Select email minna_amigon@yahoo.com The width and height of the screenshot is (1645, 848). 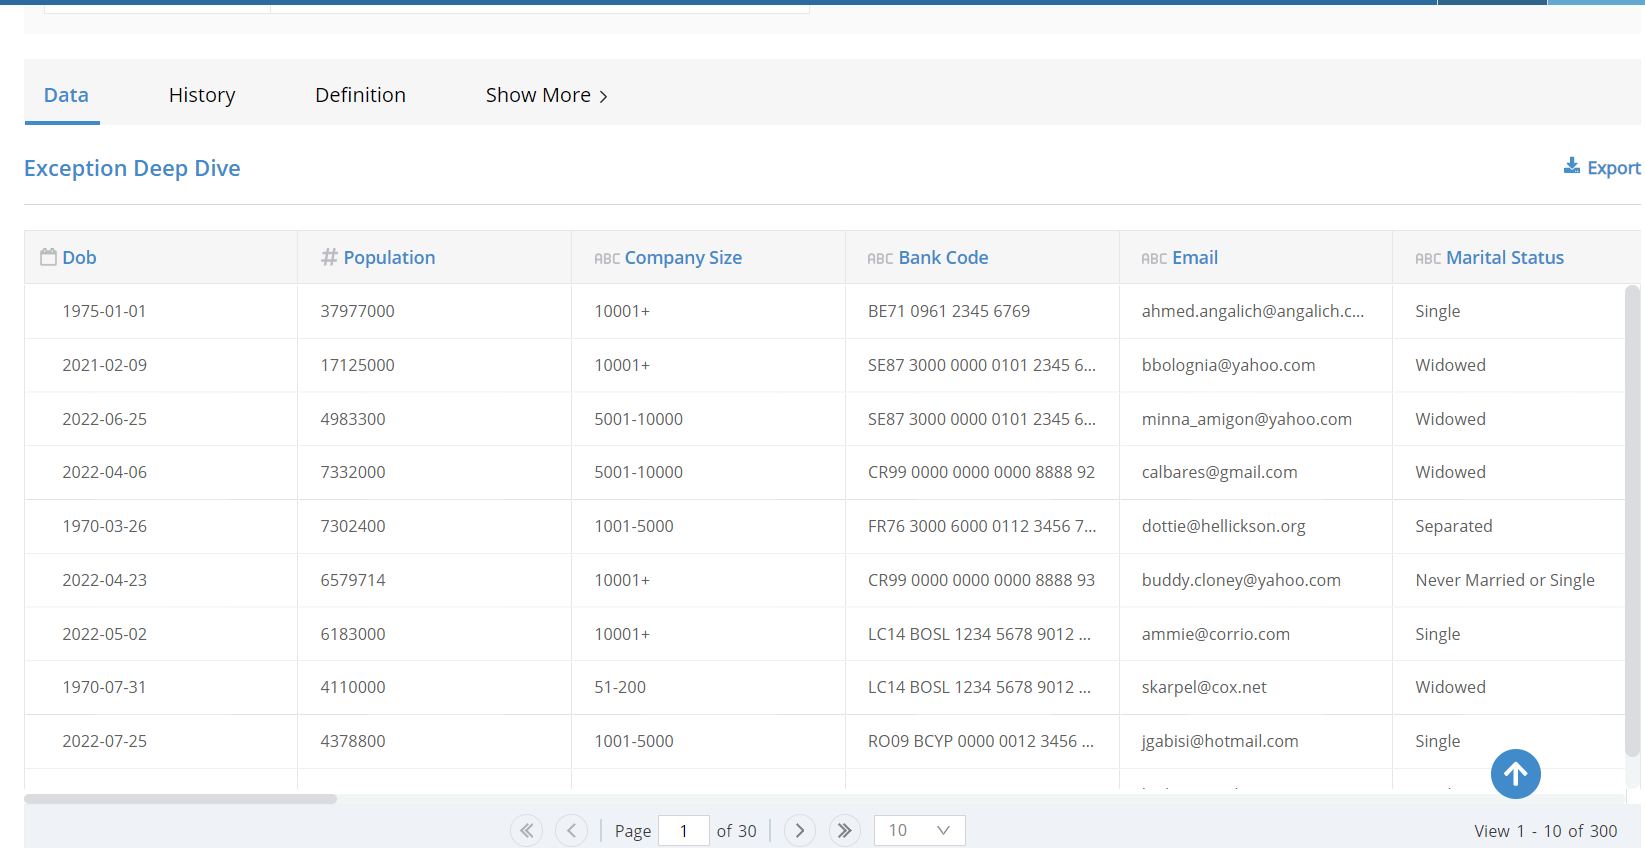tap(1246, 419)
